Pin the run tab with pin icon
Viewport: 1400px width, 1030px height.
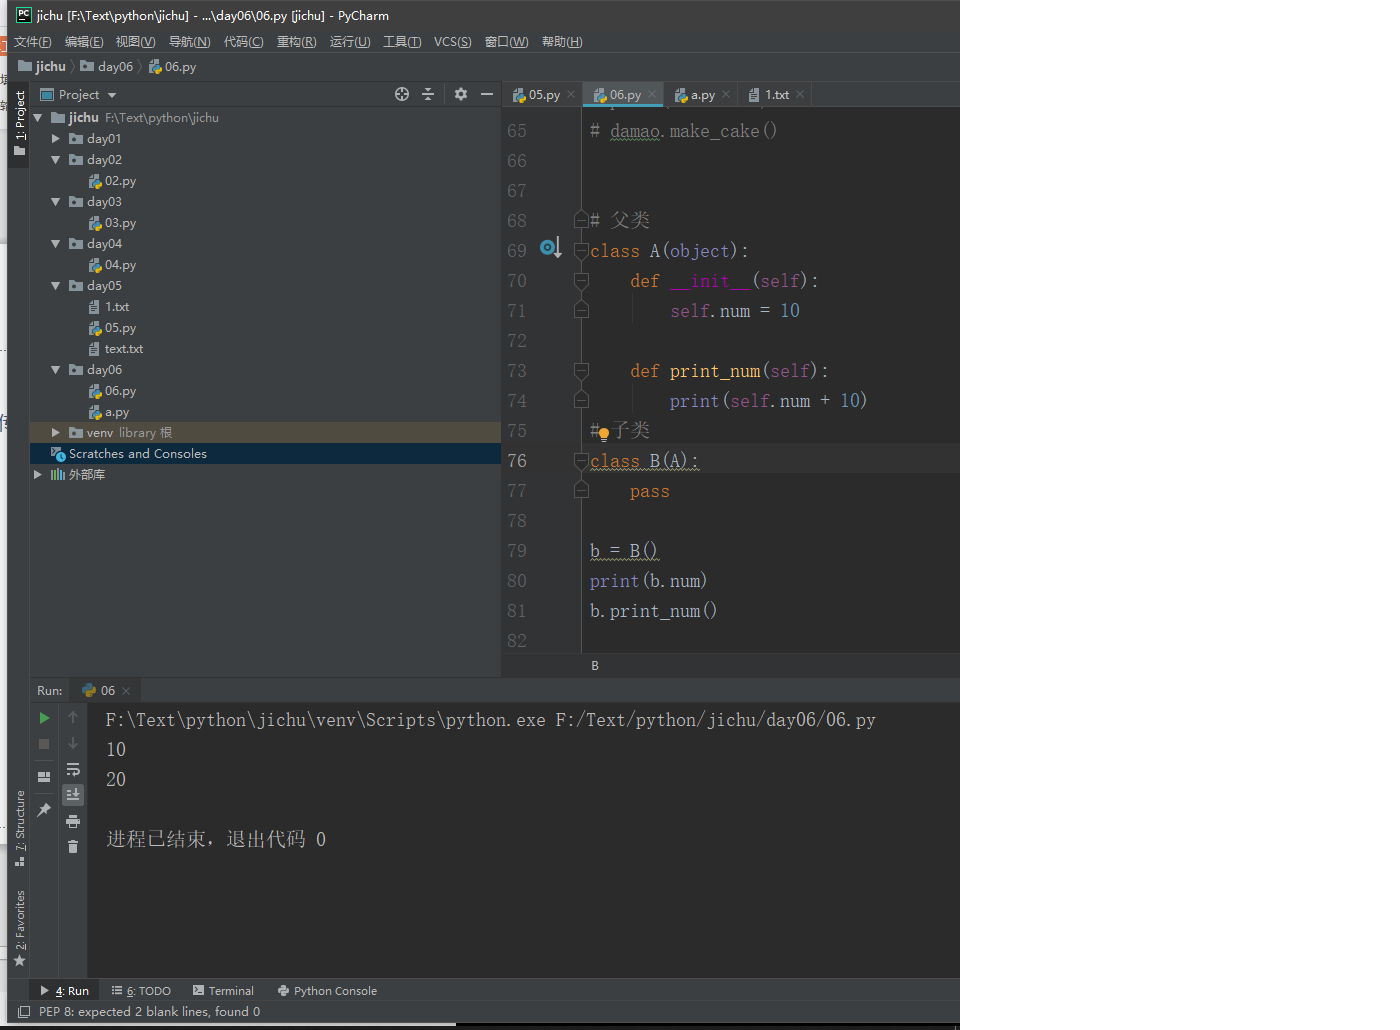44,810
